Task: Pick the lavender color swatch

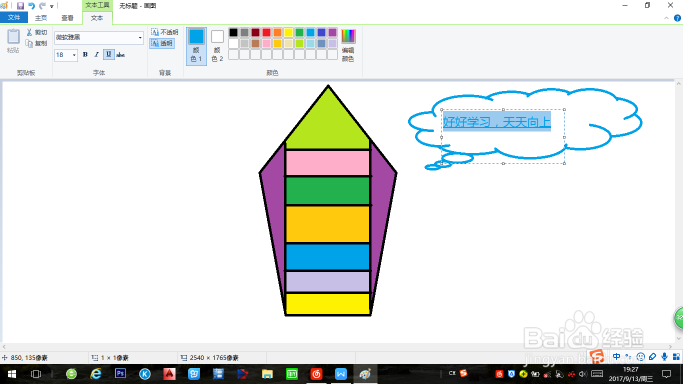Action: (x=332, y=44)
